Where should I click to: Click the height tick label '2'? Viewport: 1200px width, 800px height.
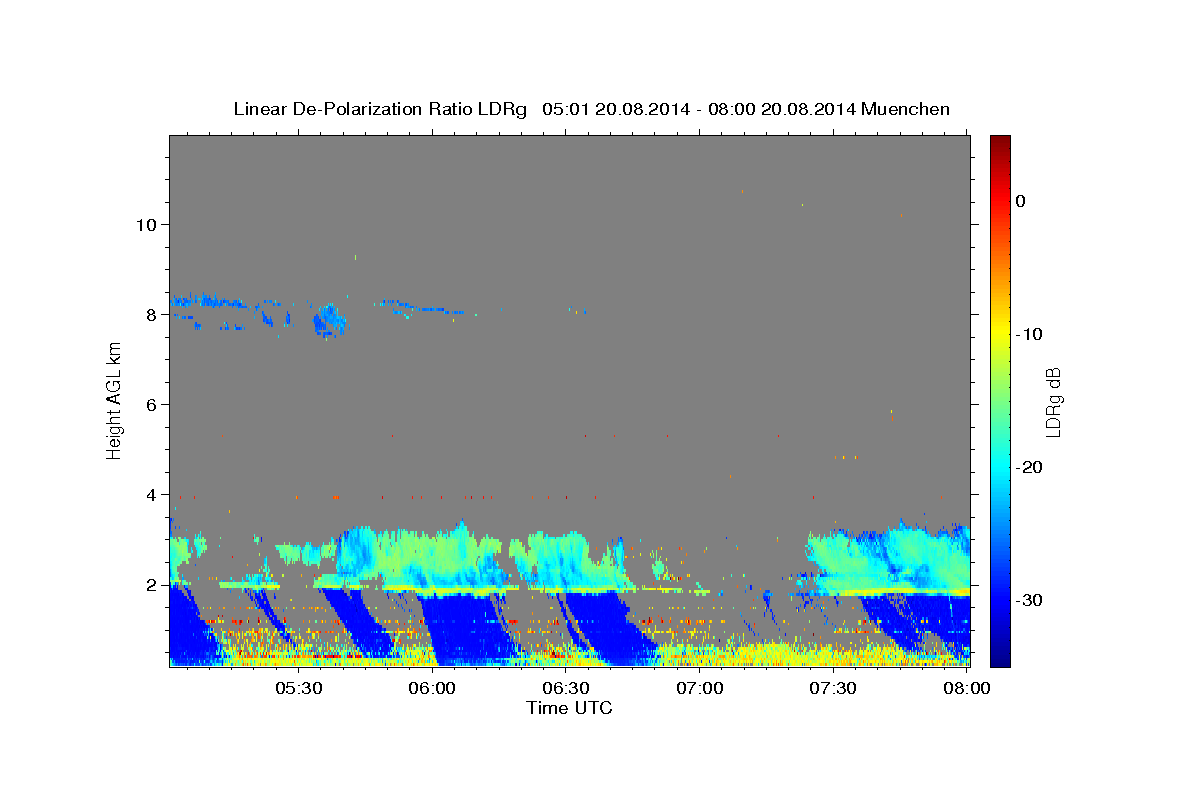[151, 584]
